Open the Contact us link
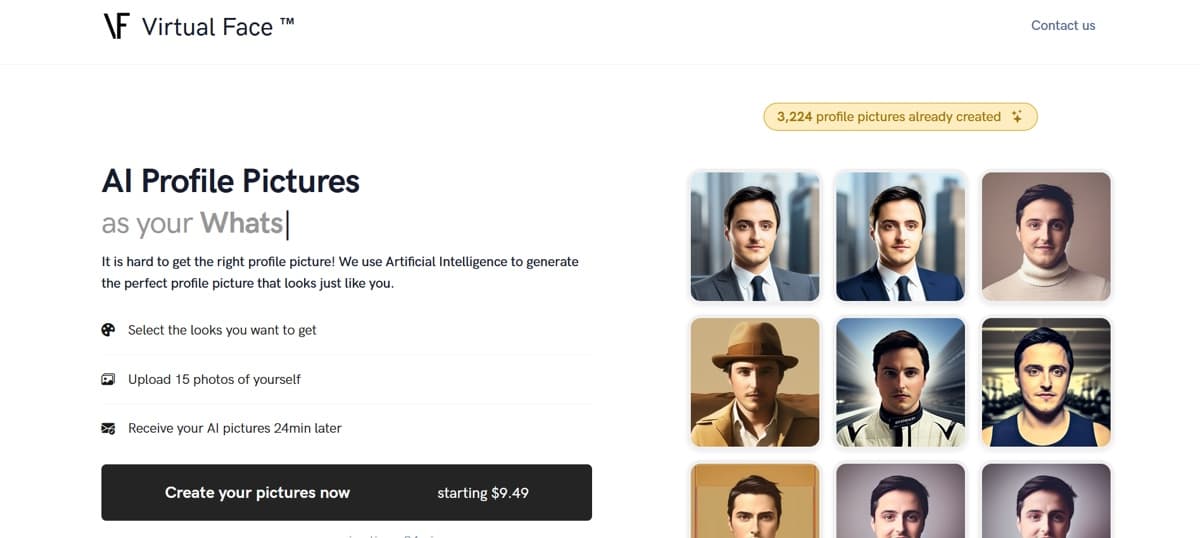The height and width of the screenshot is (538, 1200). (x=1063, y=25)
